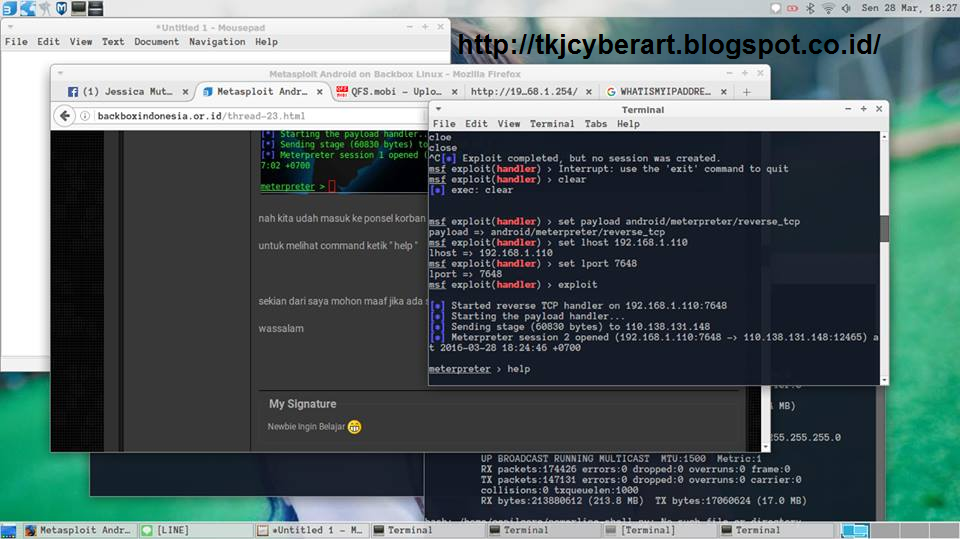Open the BackBox main menu icon
This screenshot has width=960, height=539.
tap(9, 8)
